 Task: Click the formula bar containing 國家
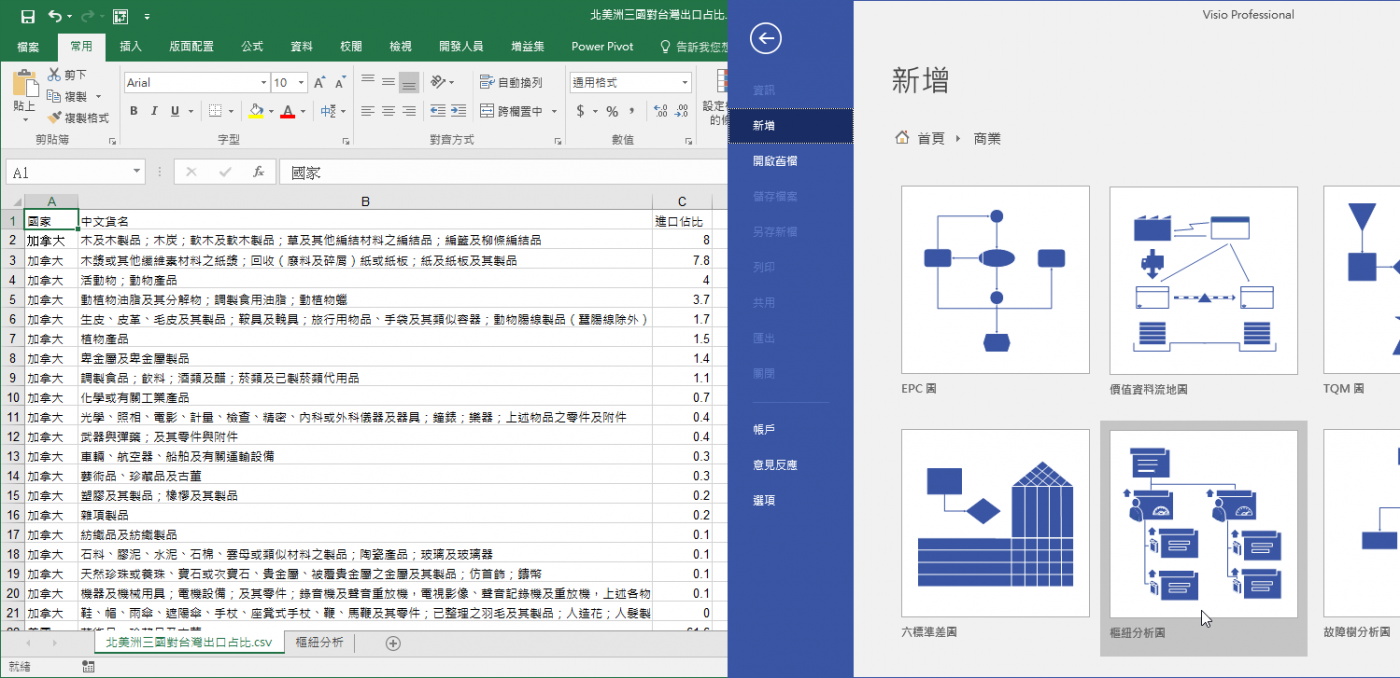[x=501, y=172]
